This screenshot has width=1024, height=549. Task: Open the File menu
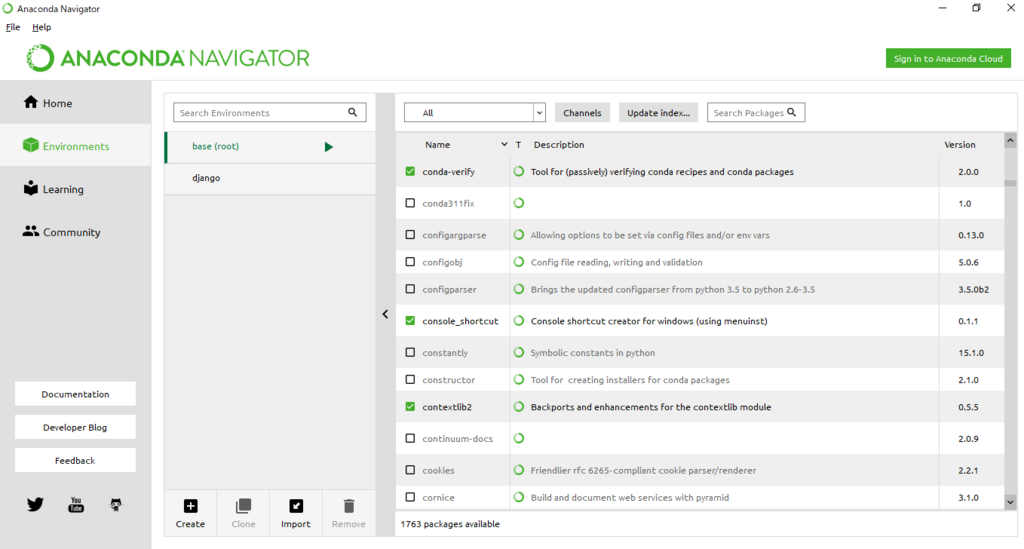[x=13, y=27]
